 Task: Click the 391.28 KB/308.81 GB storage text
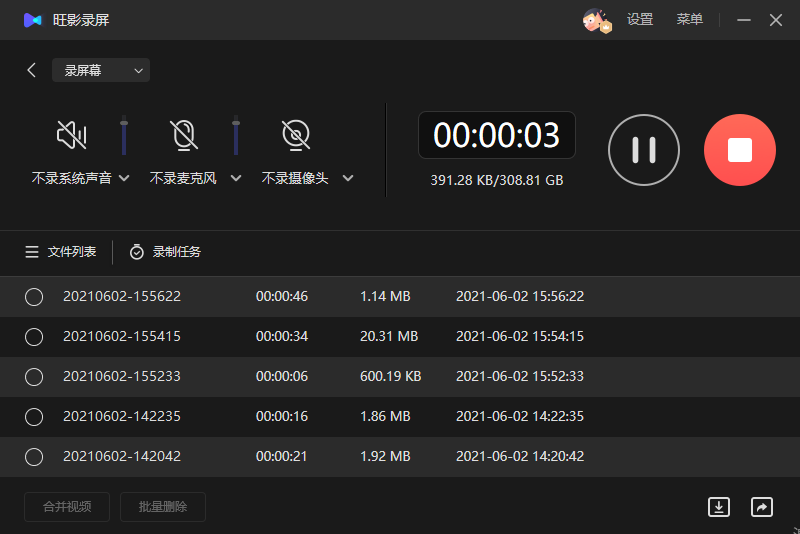click(x=496, y=180)
